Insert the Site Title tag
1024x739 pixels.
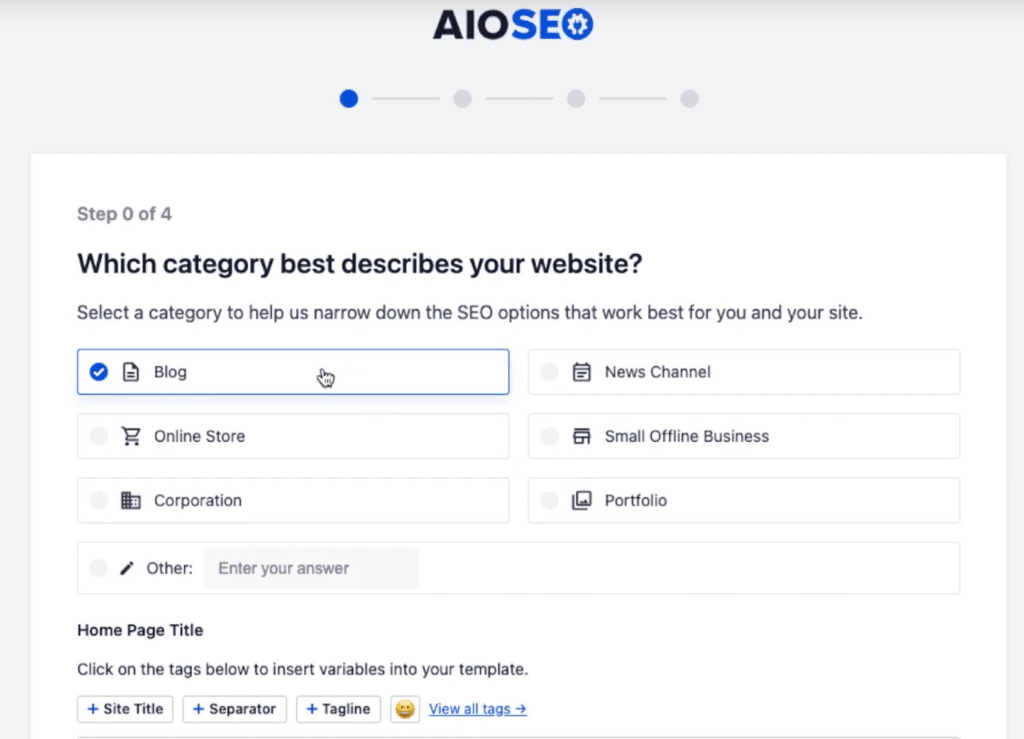point(125,709)
